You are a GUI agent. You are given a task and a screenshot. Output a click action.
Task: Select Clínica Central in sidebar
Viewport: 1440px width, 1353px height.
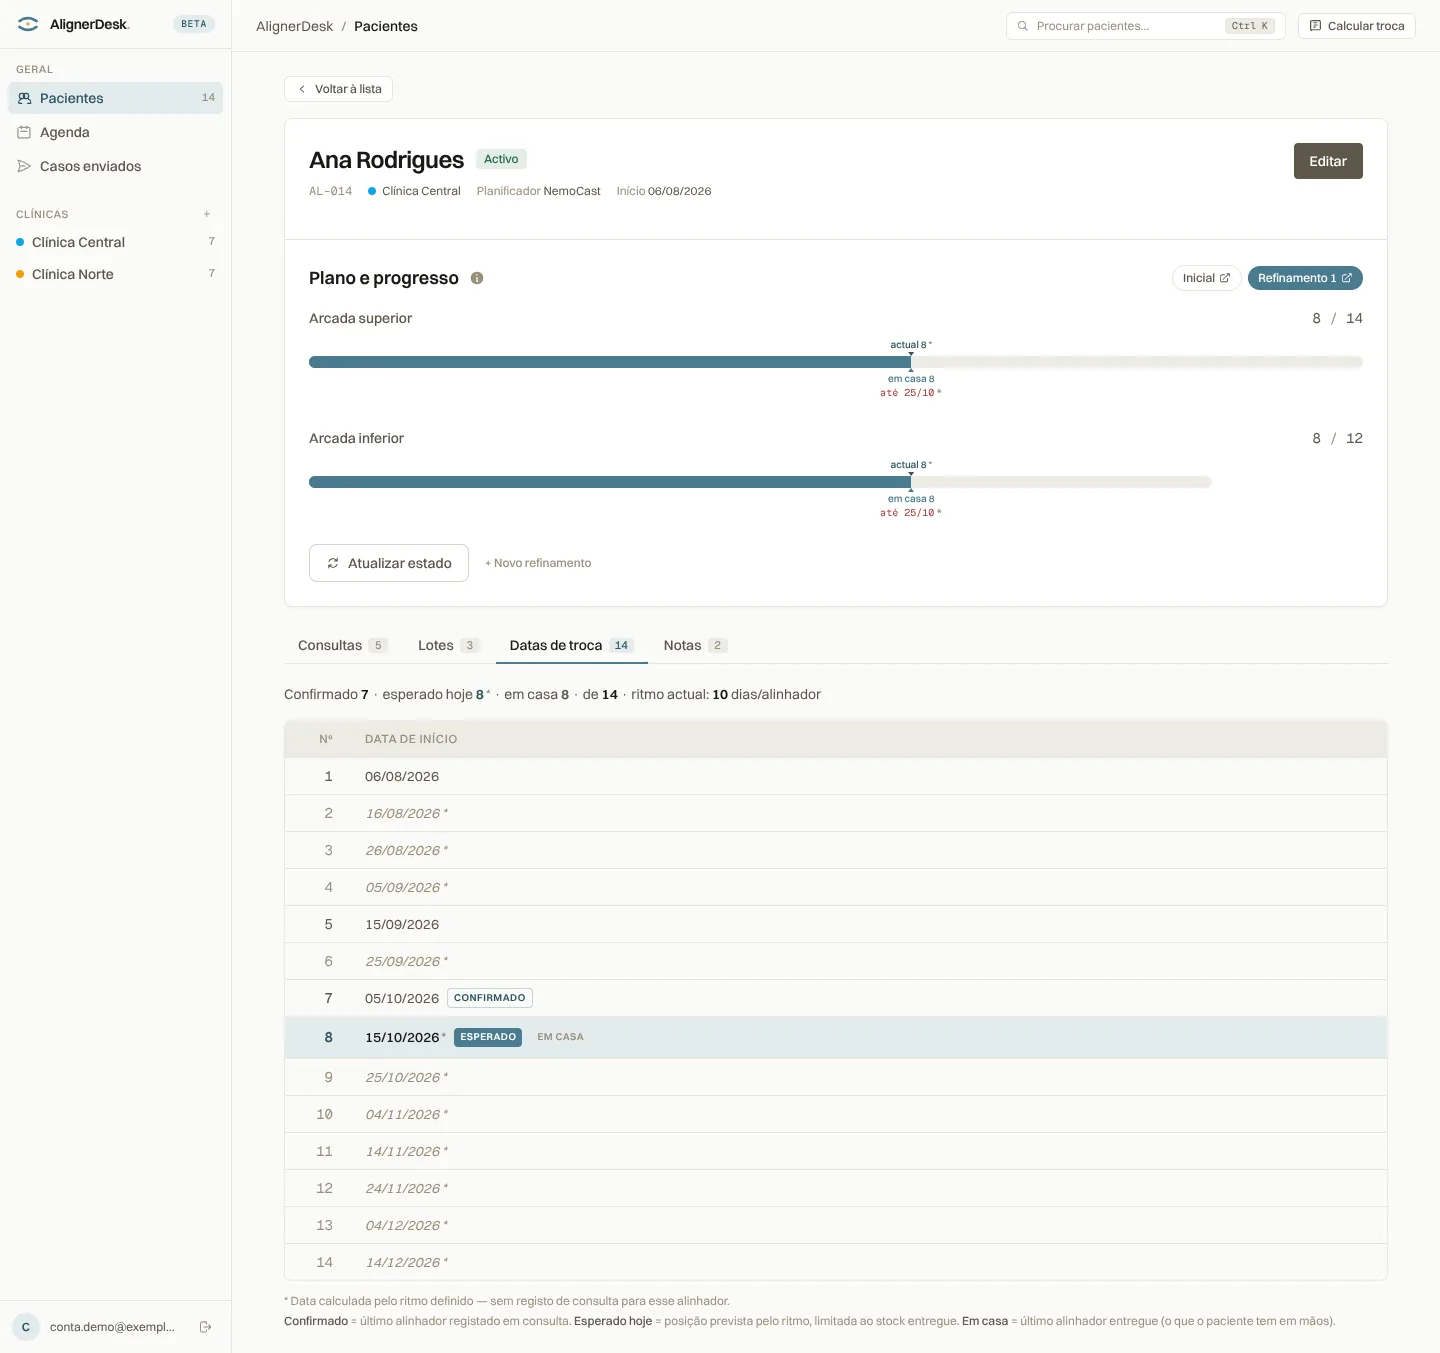pos(115,242)
